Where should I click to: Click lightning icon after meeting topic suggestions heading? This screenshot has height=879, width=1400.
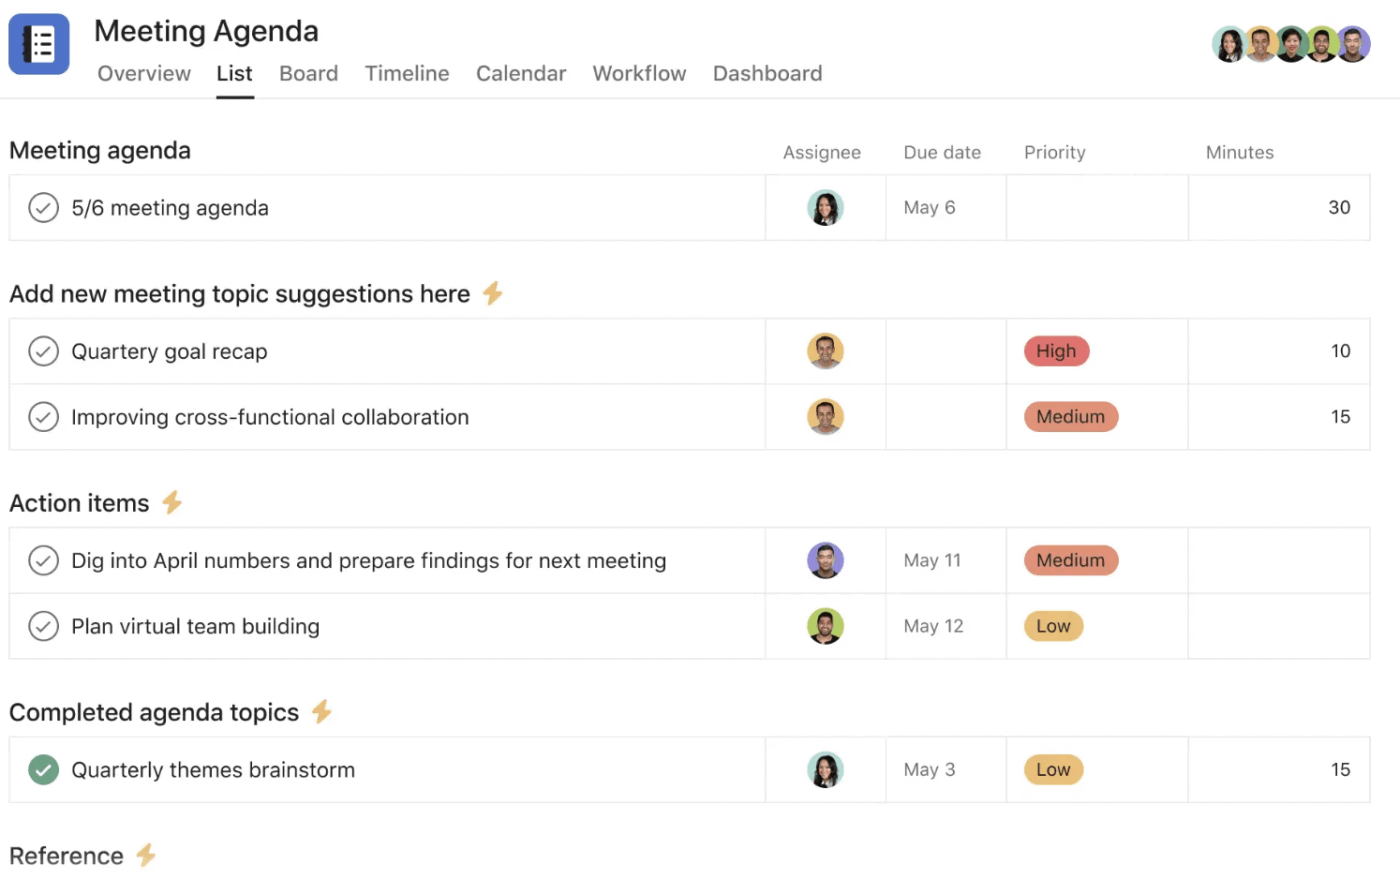click(x=492, y=293)
